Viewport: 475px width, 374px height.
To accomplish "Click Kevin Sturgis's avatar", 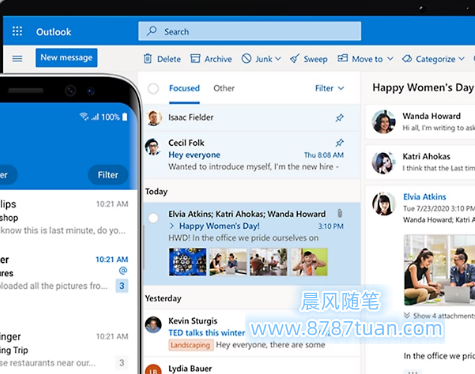I will coord(153,324).
